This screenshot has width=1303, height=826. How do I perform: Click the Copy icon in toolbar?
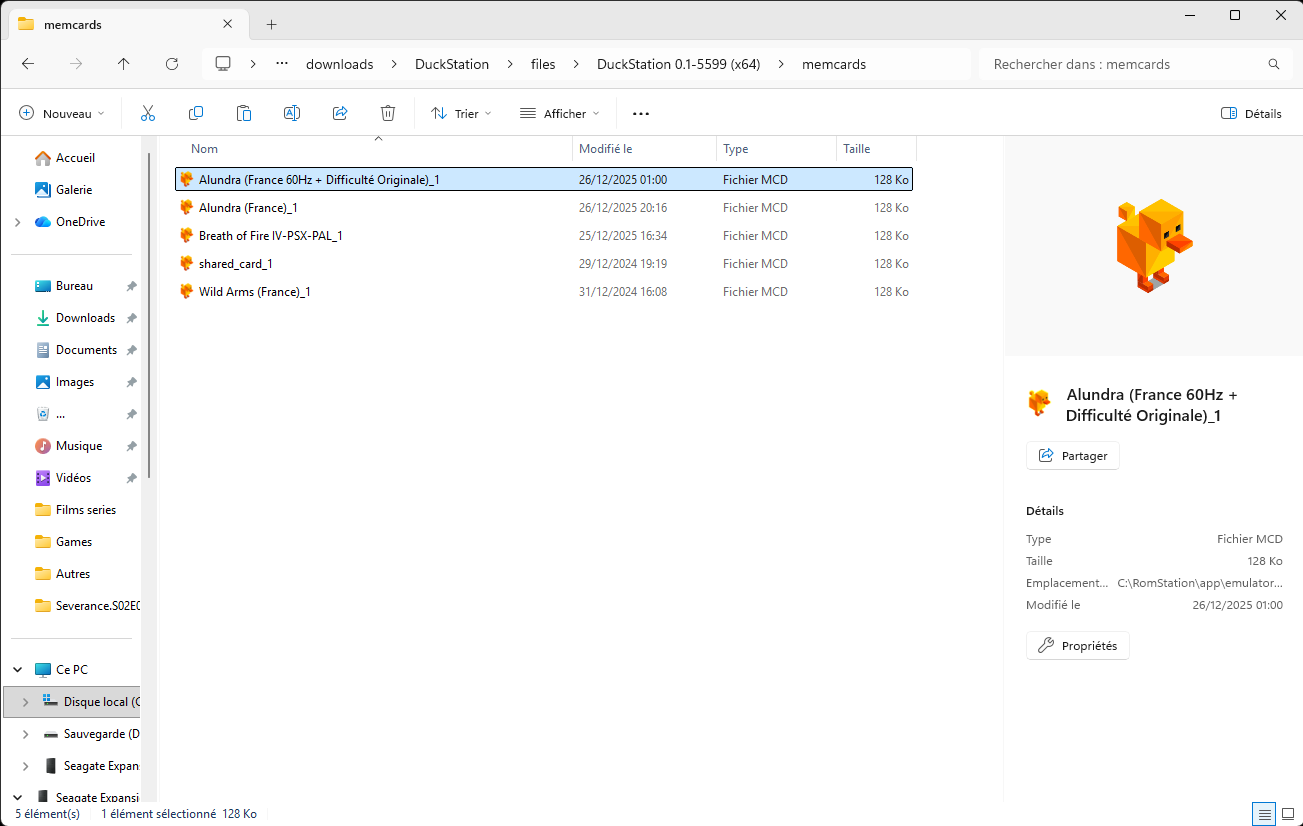(x=196, y=114)
